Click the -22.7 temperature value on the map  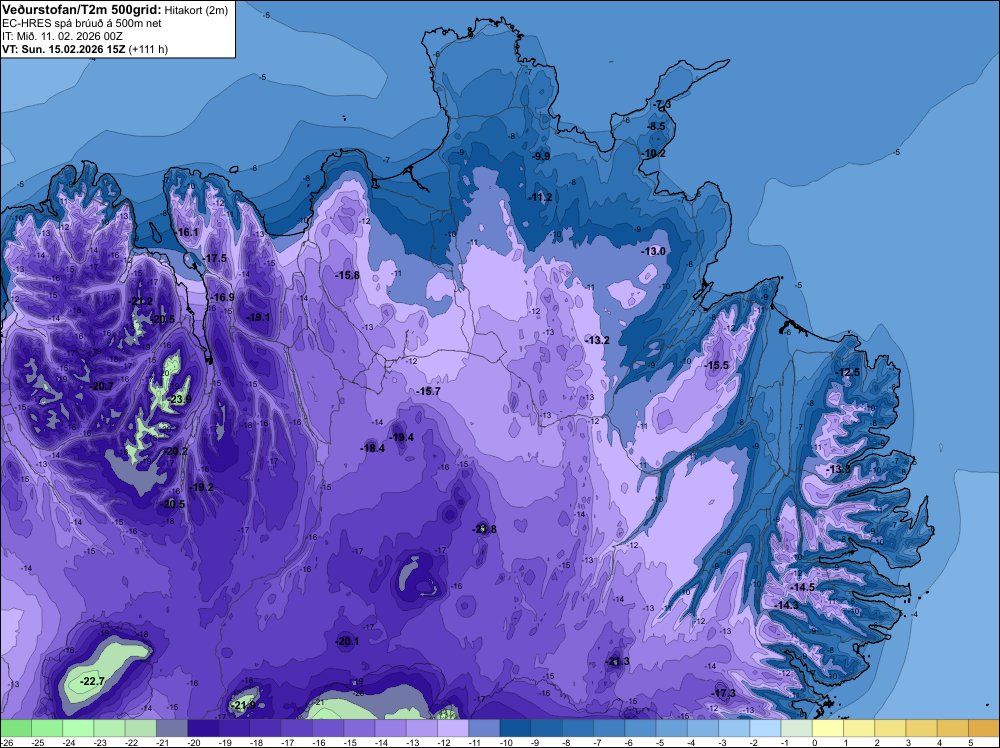point(92,682)
